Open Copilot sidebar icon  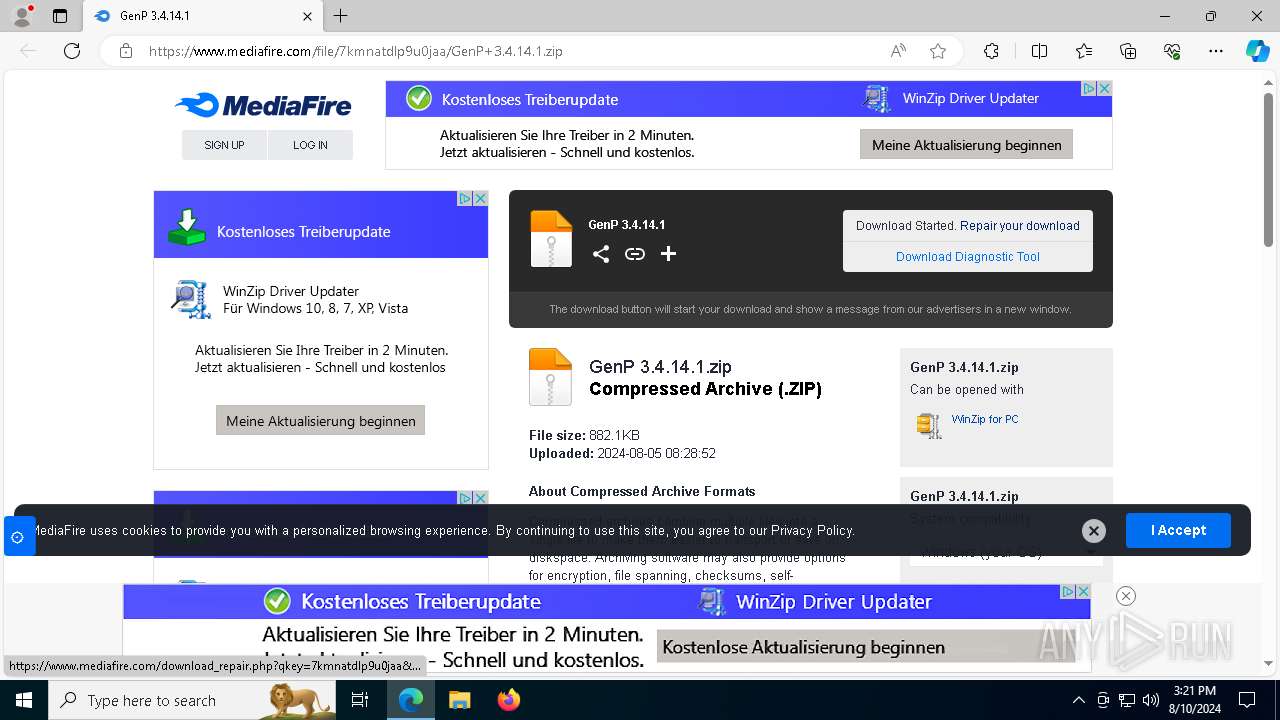point(1257,51)
